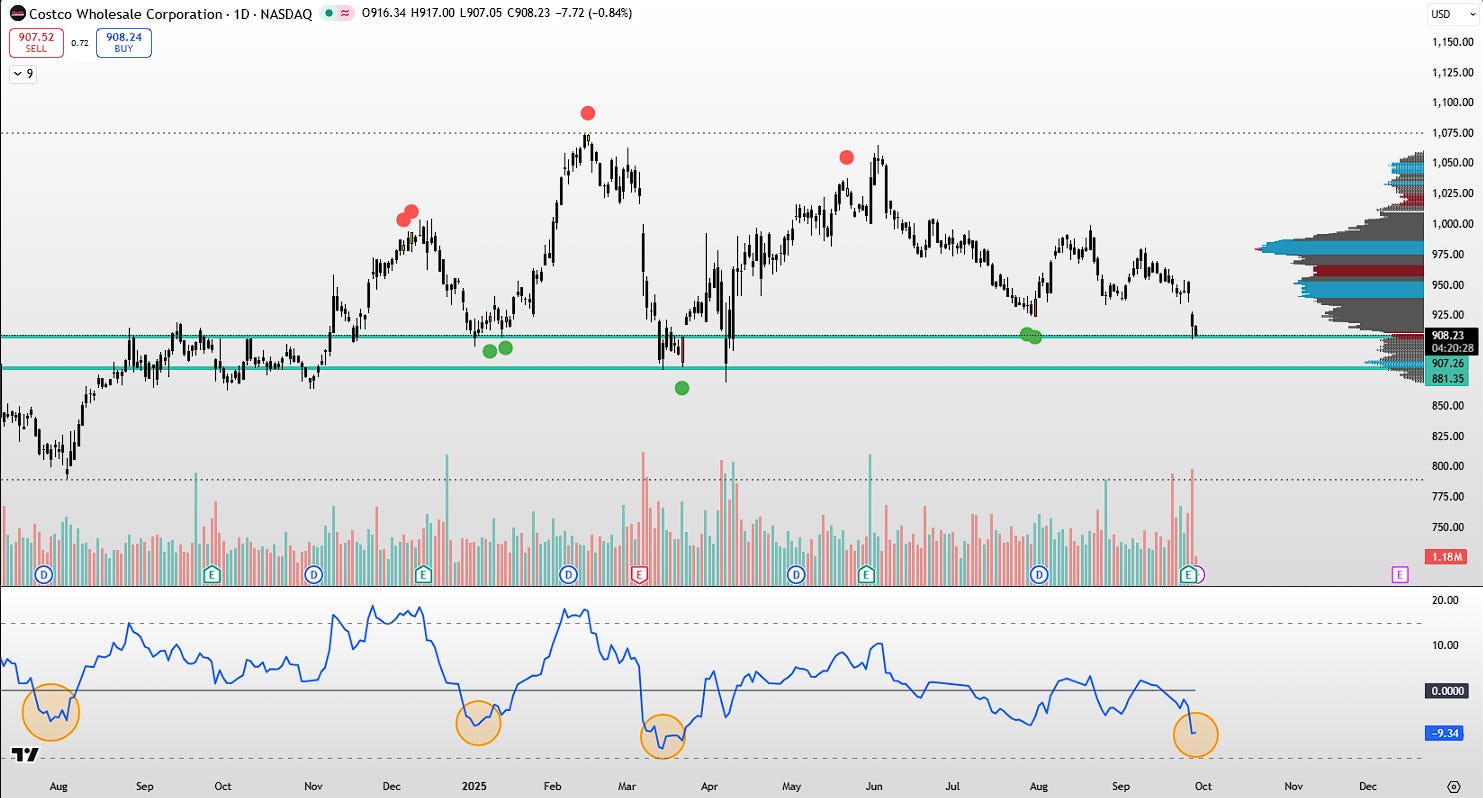Click the green market status dot

tap(329, 14)
